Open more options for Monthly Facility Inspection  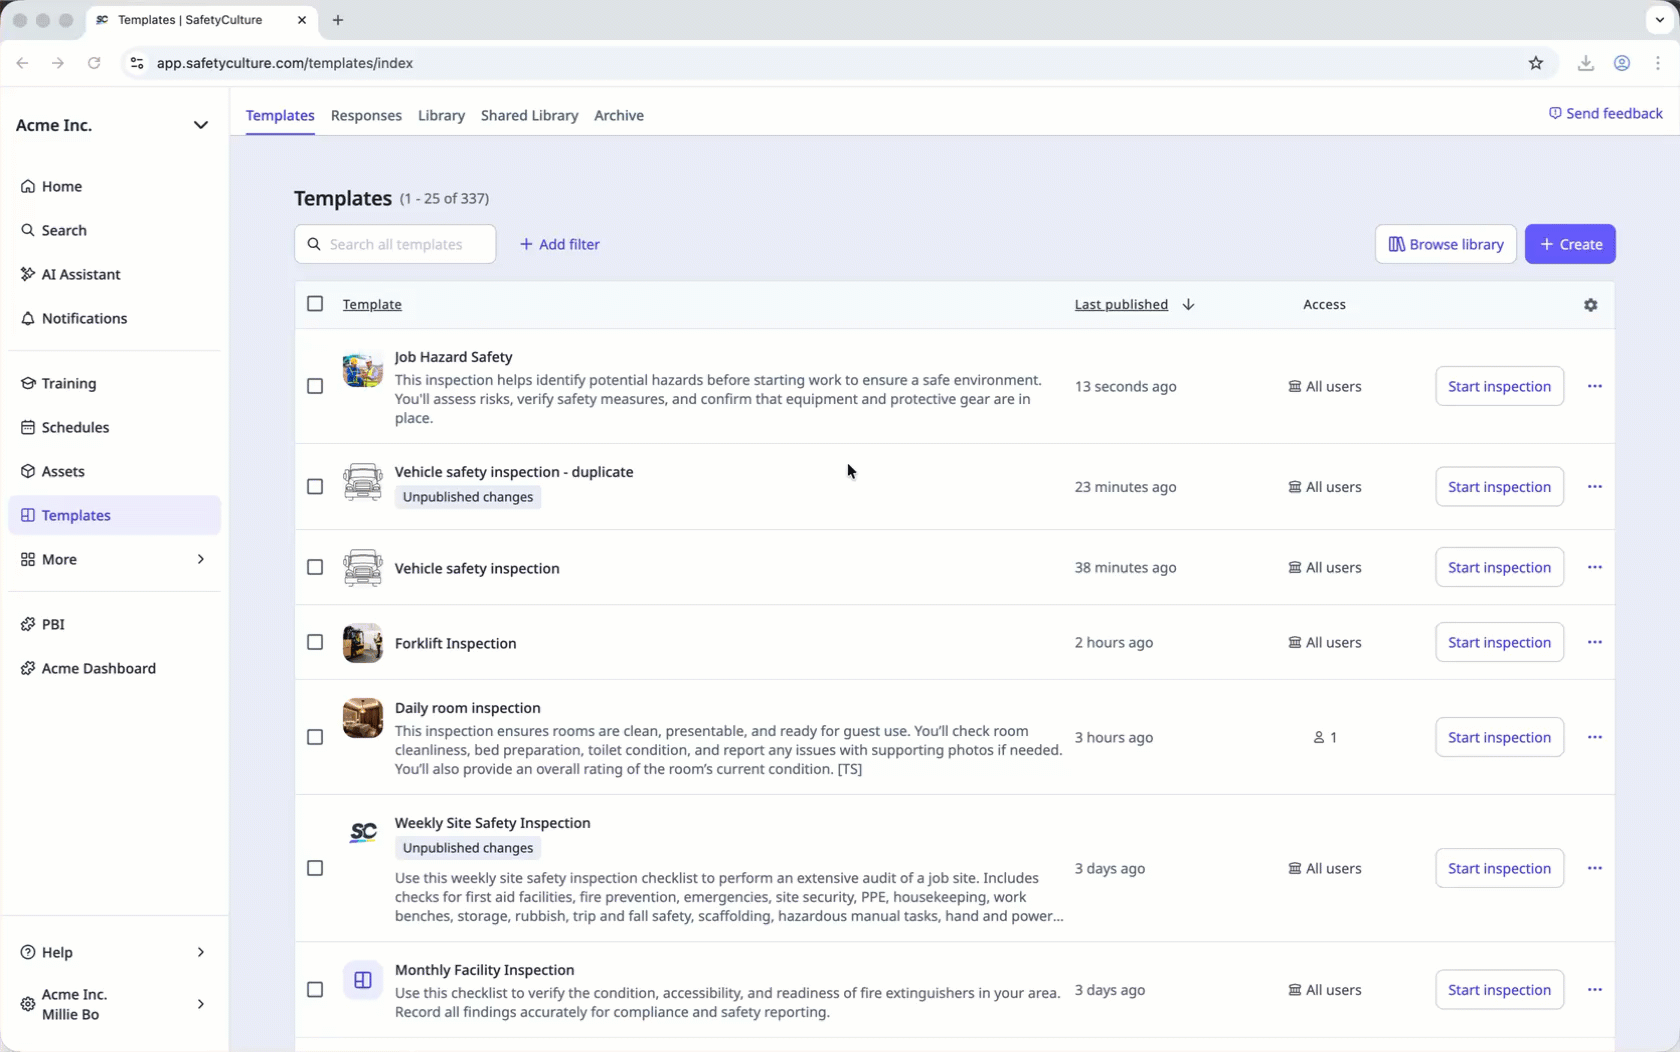click(x=1594, y=990)
